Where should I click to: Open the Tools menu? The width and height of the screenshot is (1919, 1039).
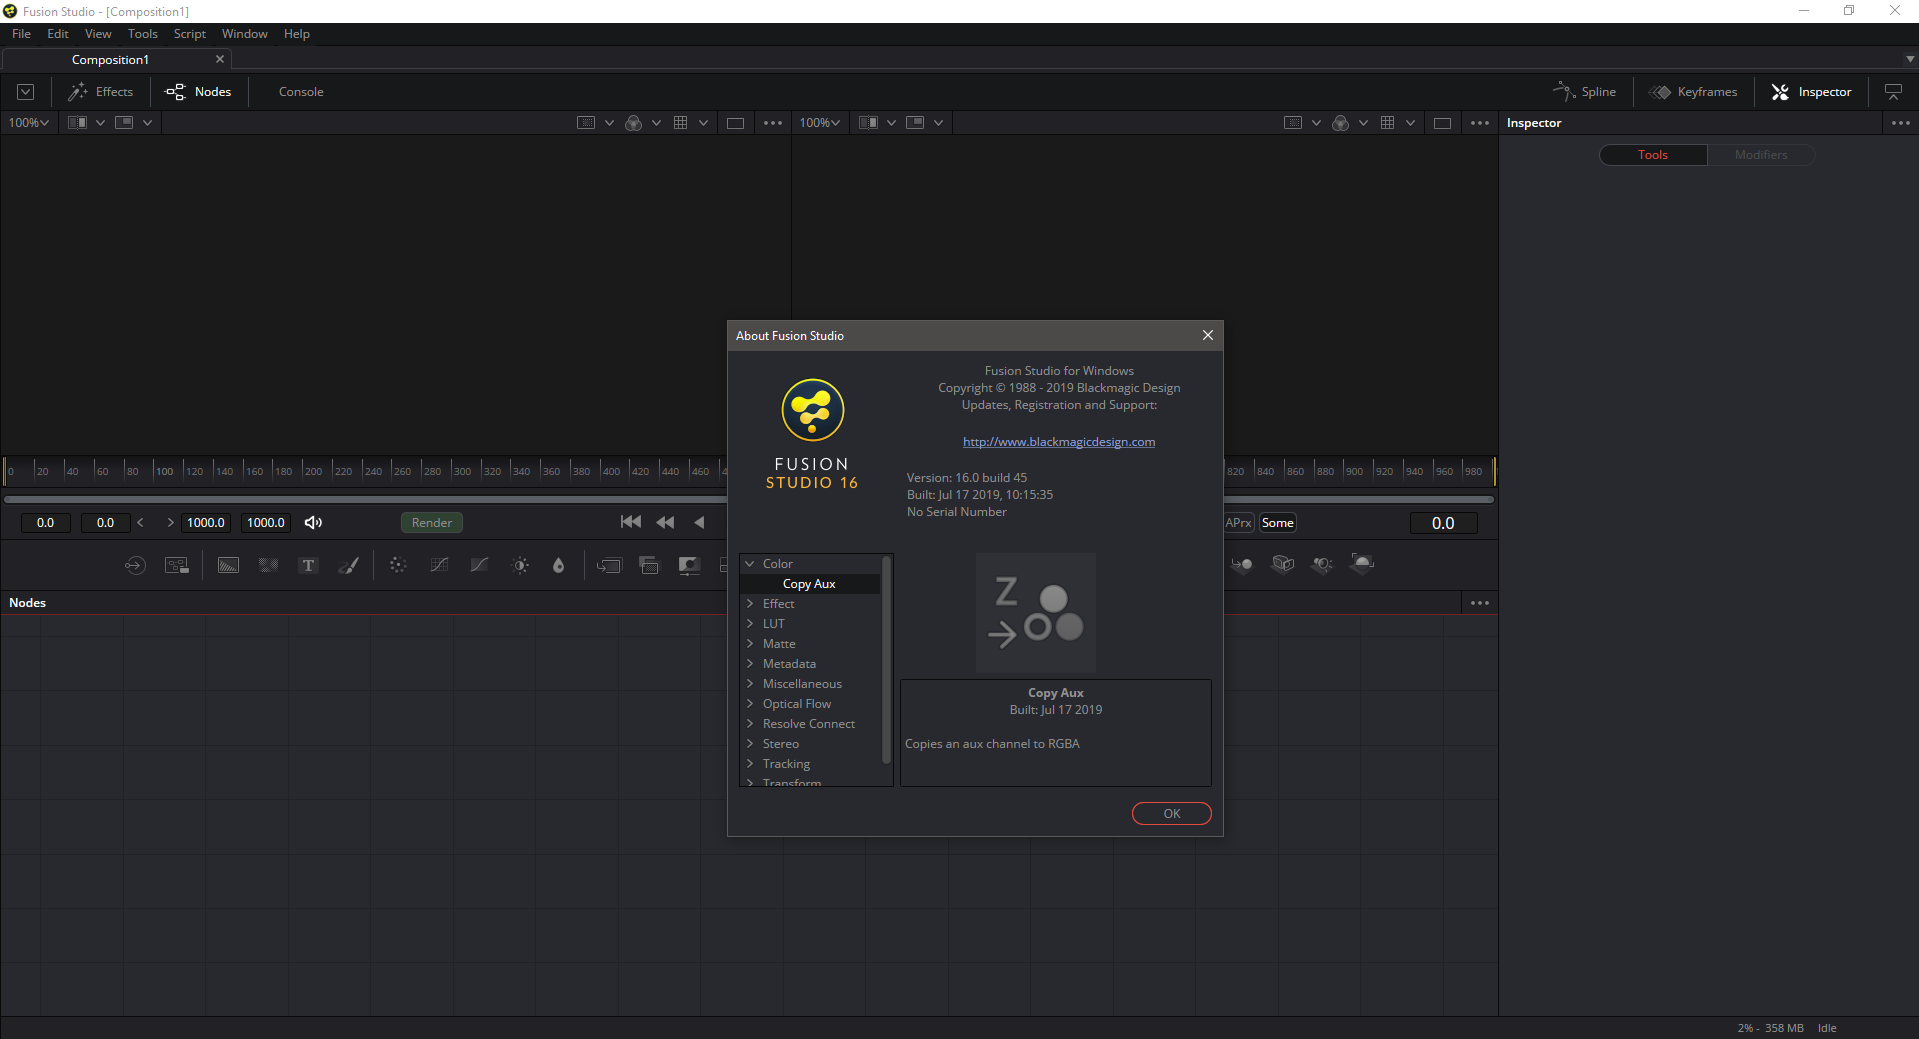(142, 34)
